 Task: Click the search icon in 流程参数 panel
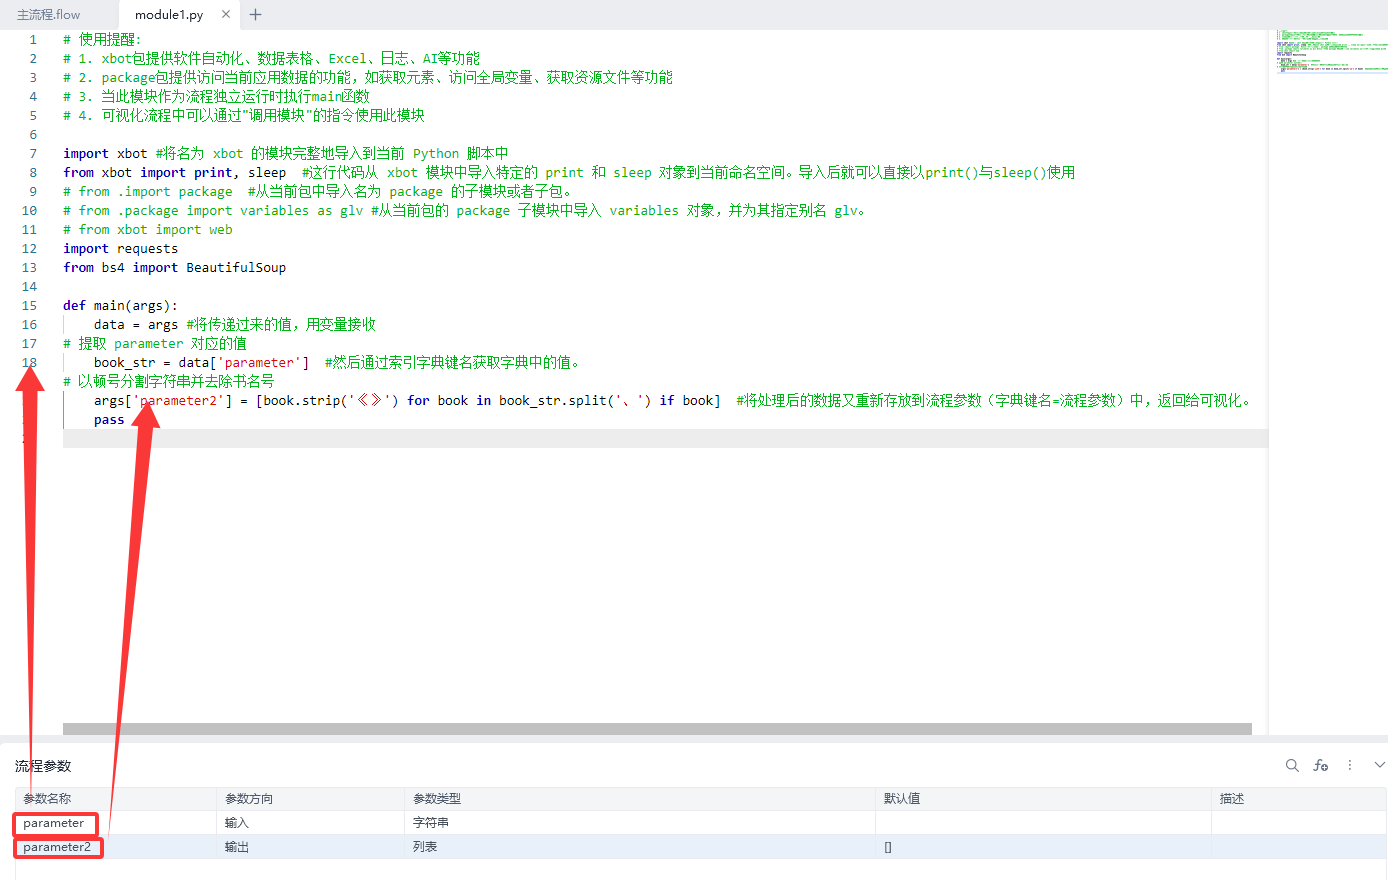point(1292,765)
